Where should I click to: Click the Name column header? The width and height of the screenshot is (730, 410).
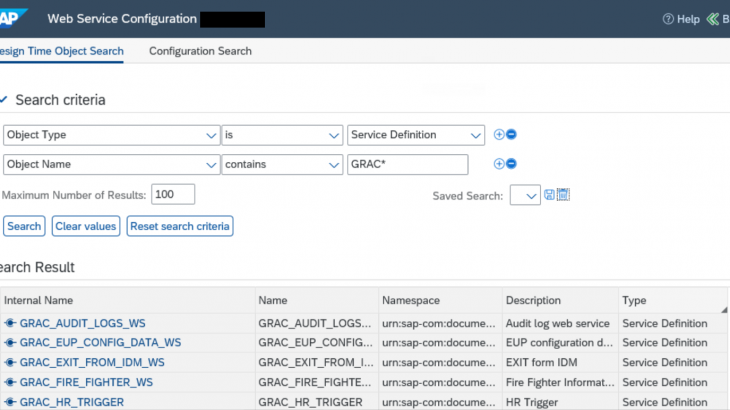317,300
